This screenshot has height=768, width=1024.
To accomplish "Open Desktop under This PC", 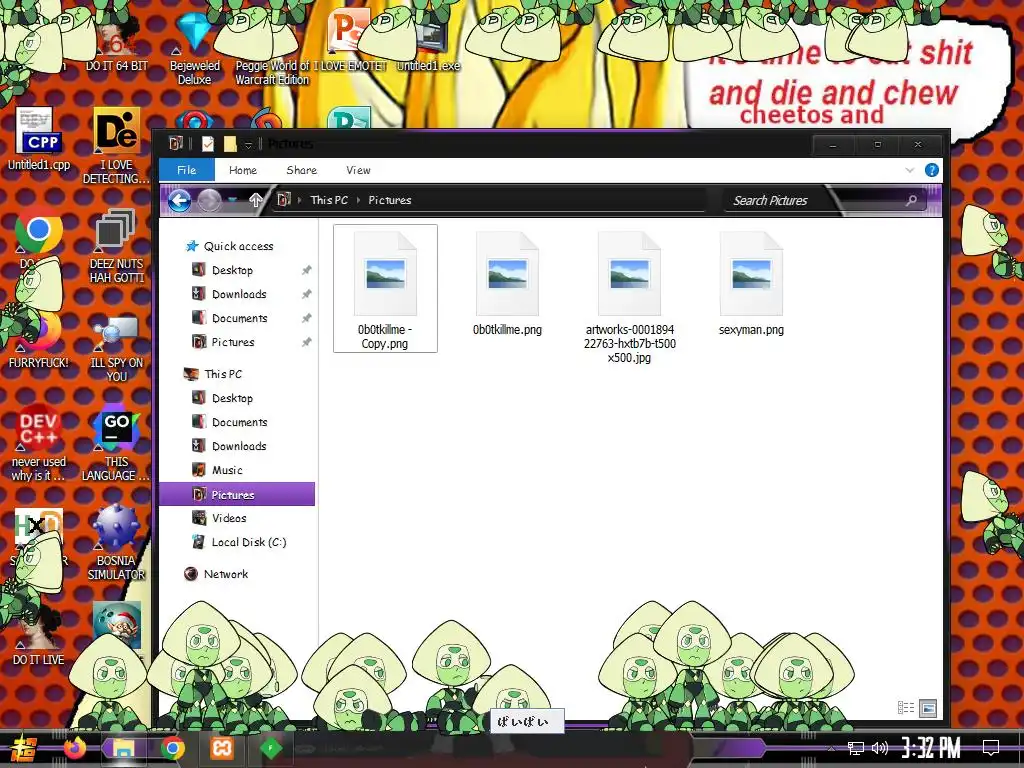I will (x=222, y=398).
